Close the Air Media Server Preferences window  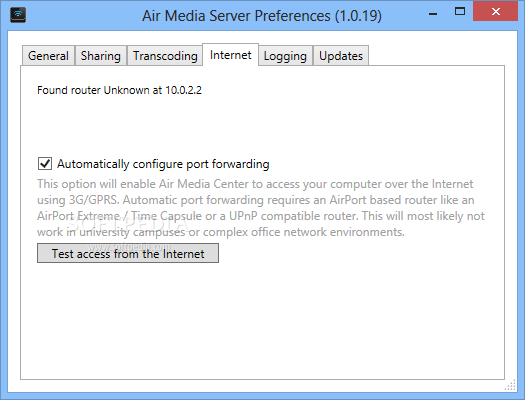click(x=496, y=11)
